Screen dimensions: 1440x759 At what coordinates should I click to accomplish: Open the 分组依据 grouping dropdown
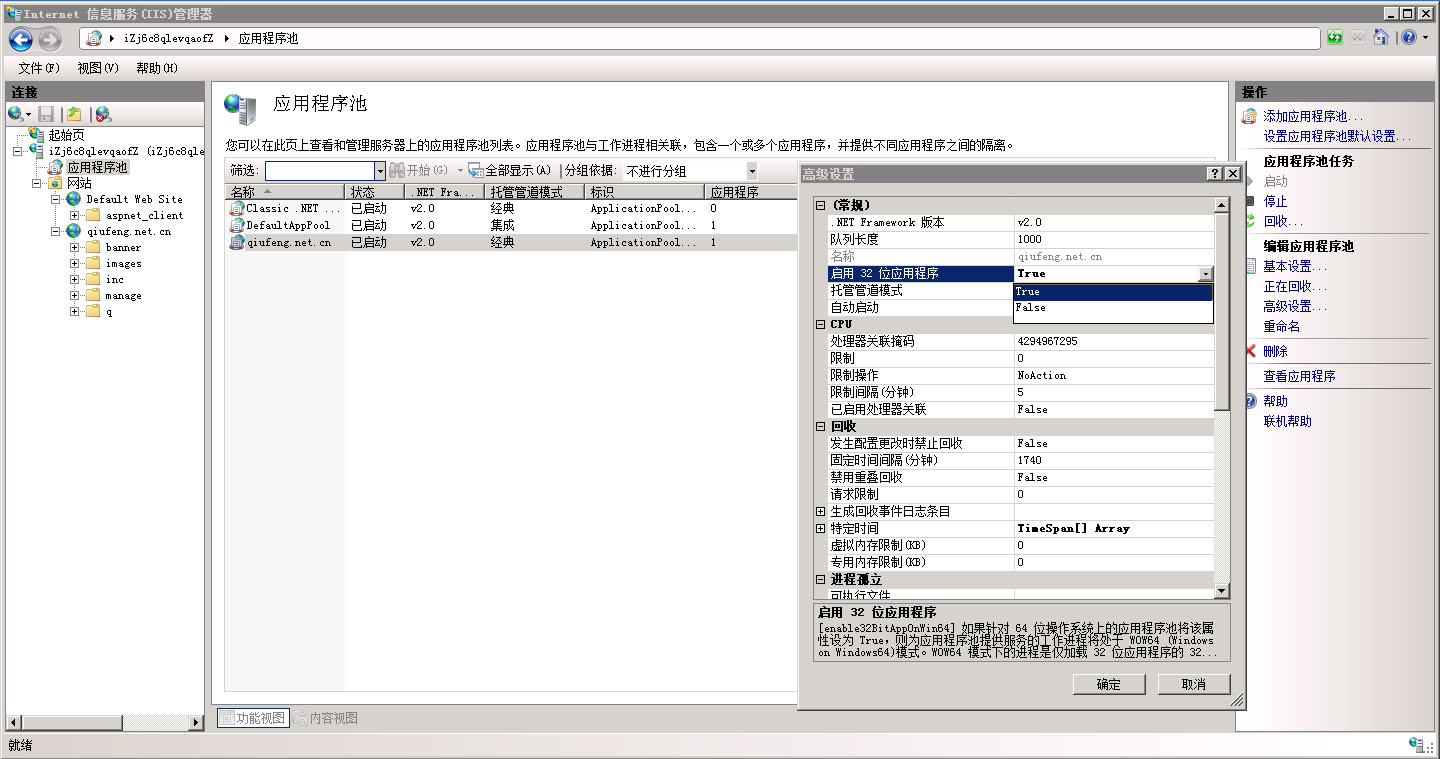tap(752, 171)
